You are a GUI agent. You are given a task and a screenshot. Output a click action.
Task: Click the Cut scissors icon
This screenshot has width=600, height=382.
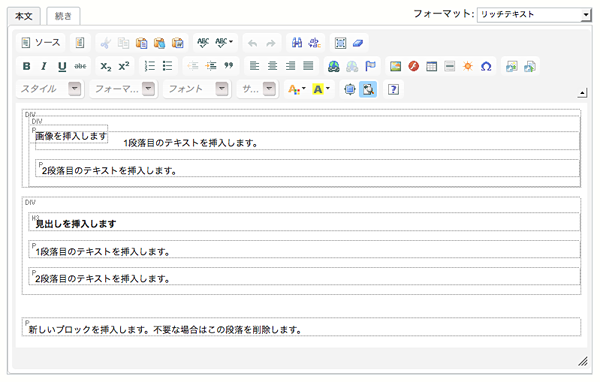click(x=105, y=43)
